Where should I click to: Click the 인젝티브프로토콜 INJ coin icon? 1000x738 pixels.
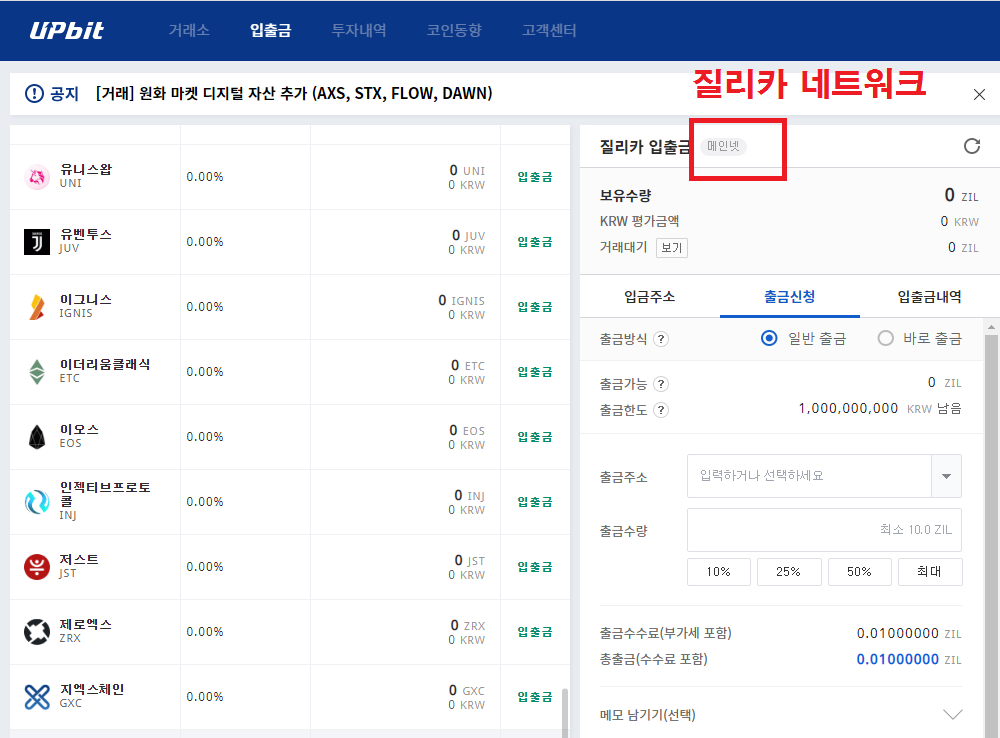pos(37,502)
